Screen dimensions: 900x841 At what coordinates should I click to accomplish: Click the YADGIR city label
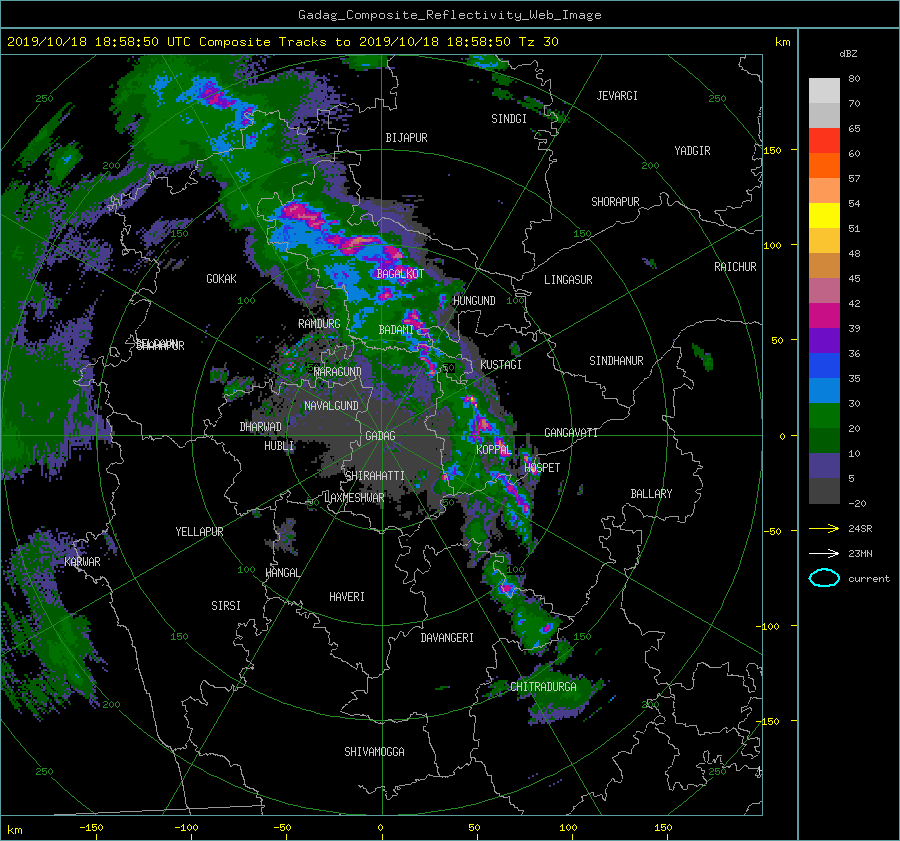pos(692,151)
